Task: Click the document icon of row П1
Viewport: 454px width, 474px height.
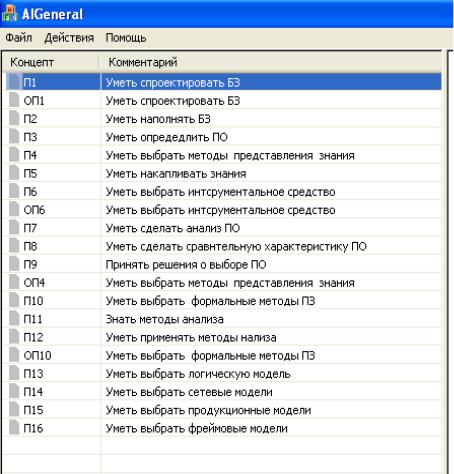Action: [14, 82]
